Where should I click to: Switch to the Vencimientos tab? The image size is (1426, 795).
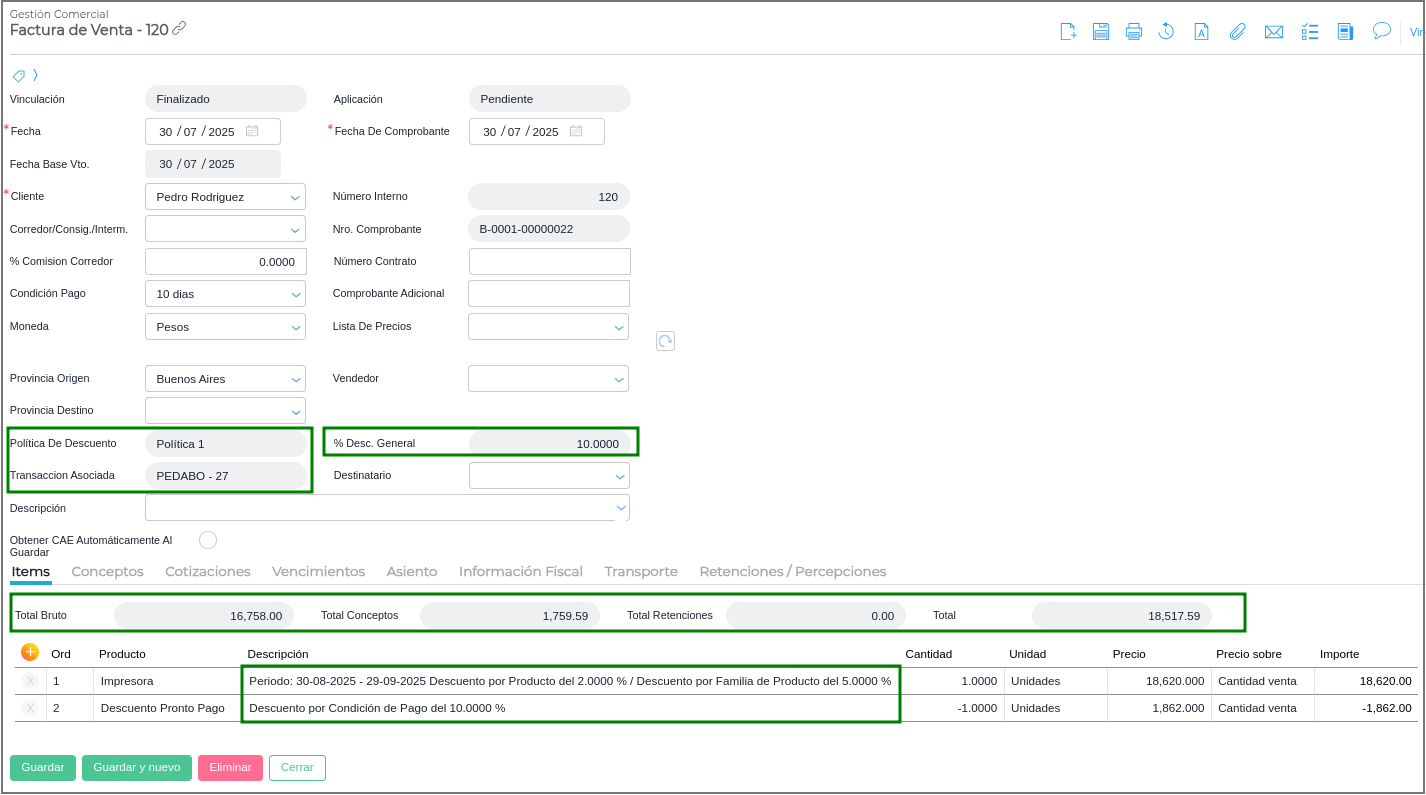[318, 572]
